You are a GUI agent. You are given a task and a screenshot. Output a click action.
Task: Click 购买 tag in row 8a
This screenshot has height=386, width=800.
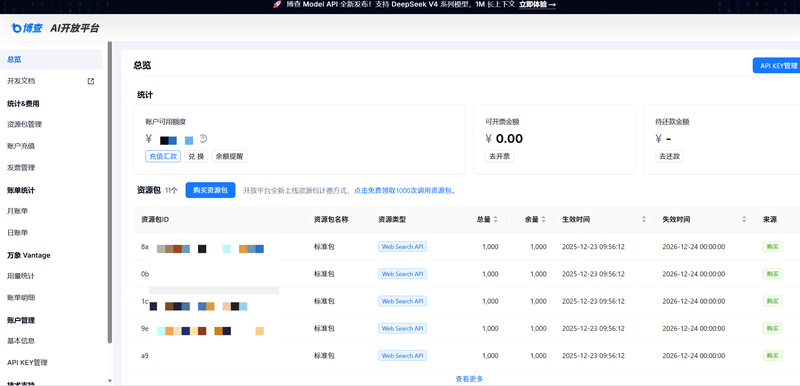tap(772, 247)
